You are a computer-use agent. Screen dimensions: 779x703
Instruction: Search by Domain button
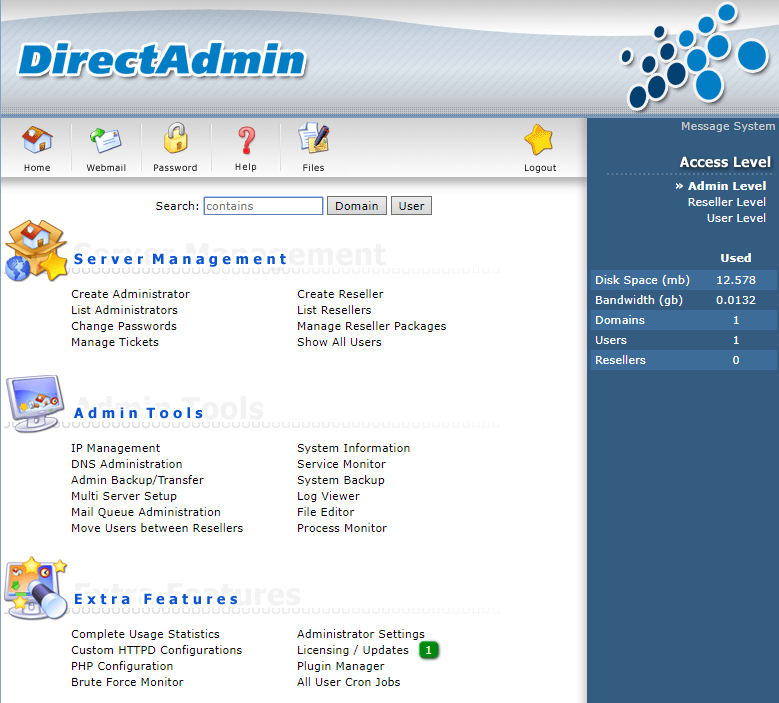pyautogui.click(x=357, y=206)
